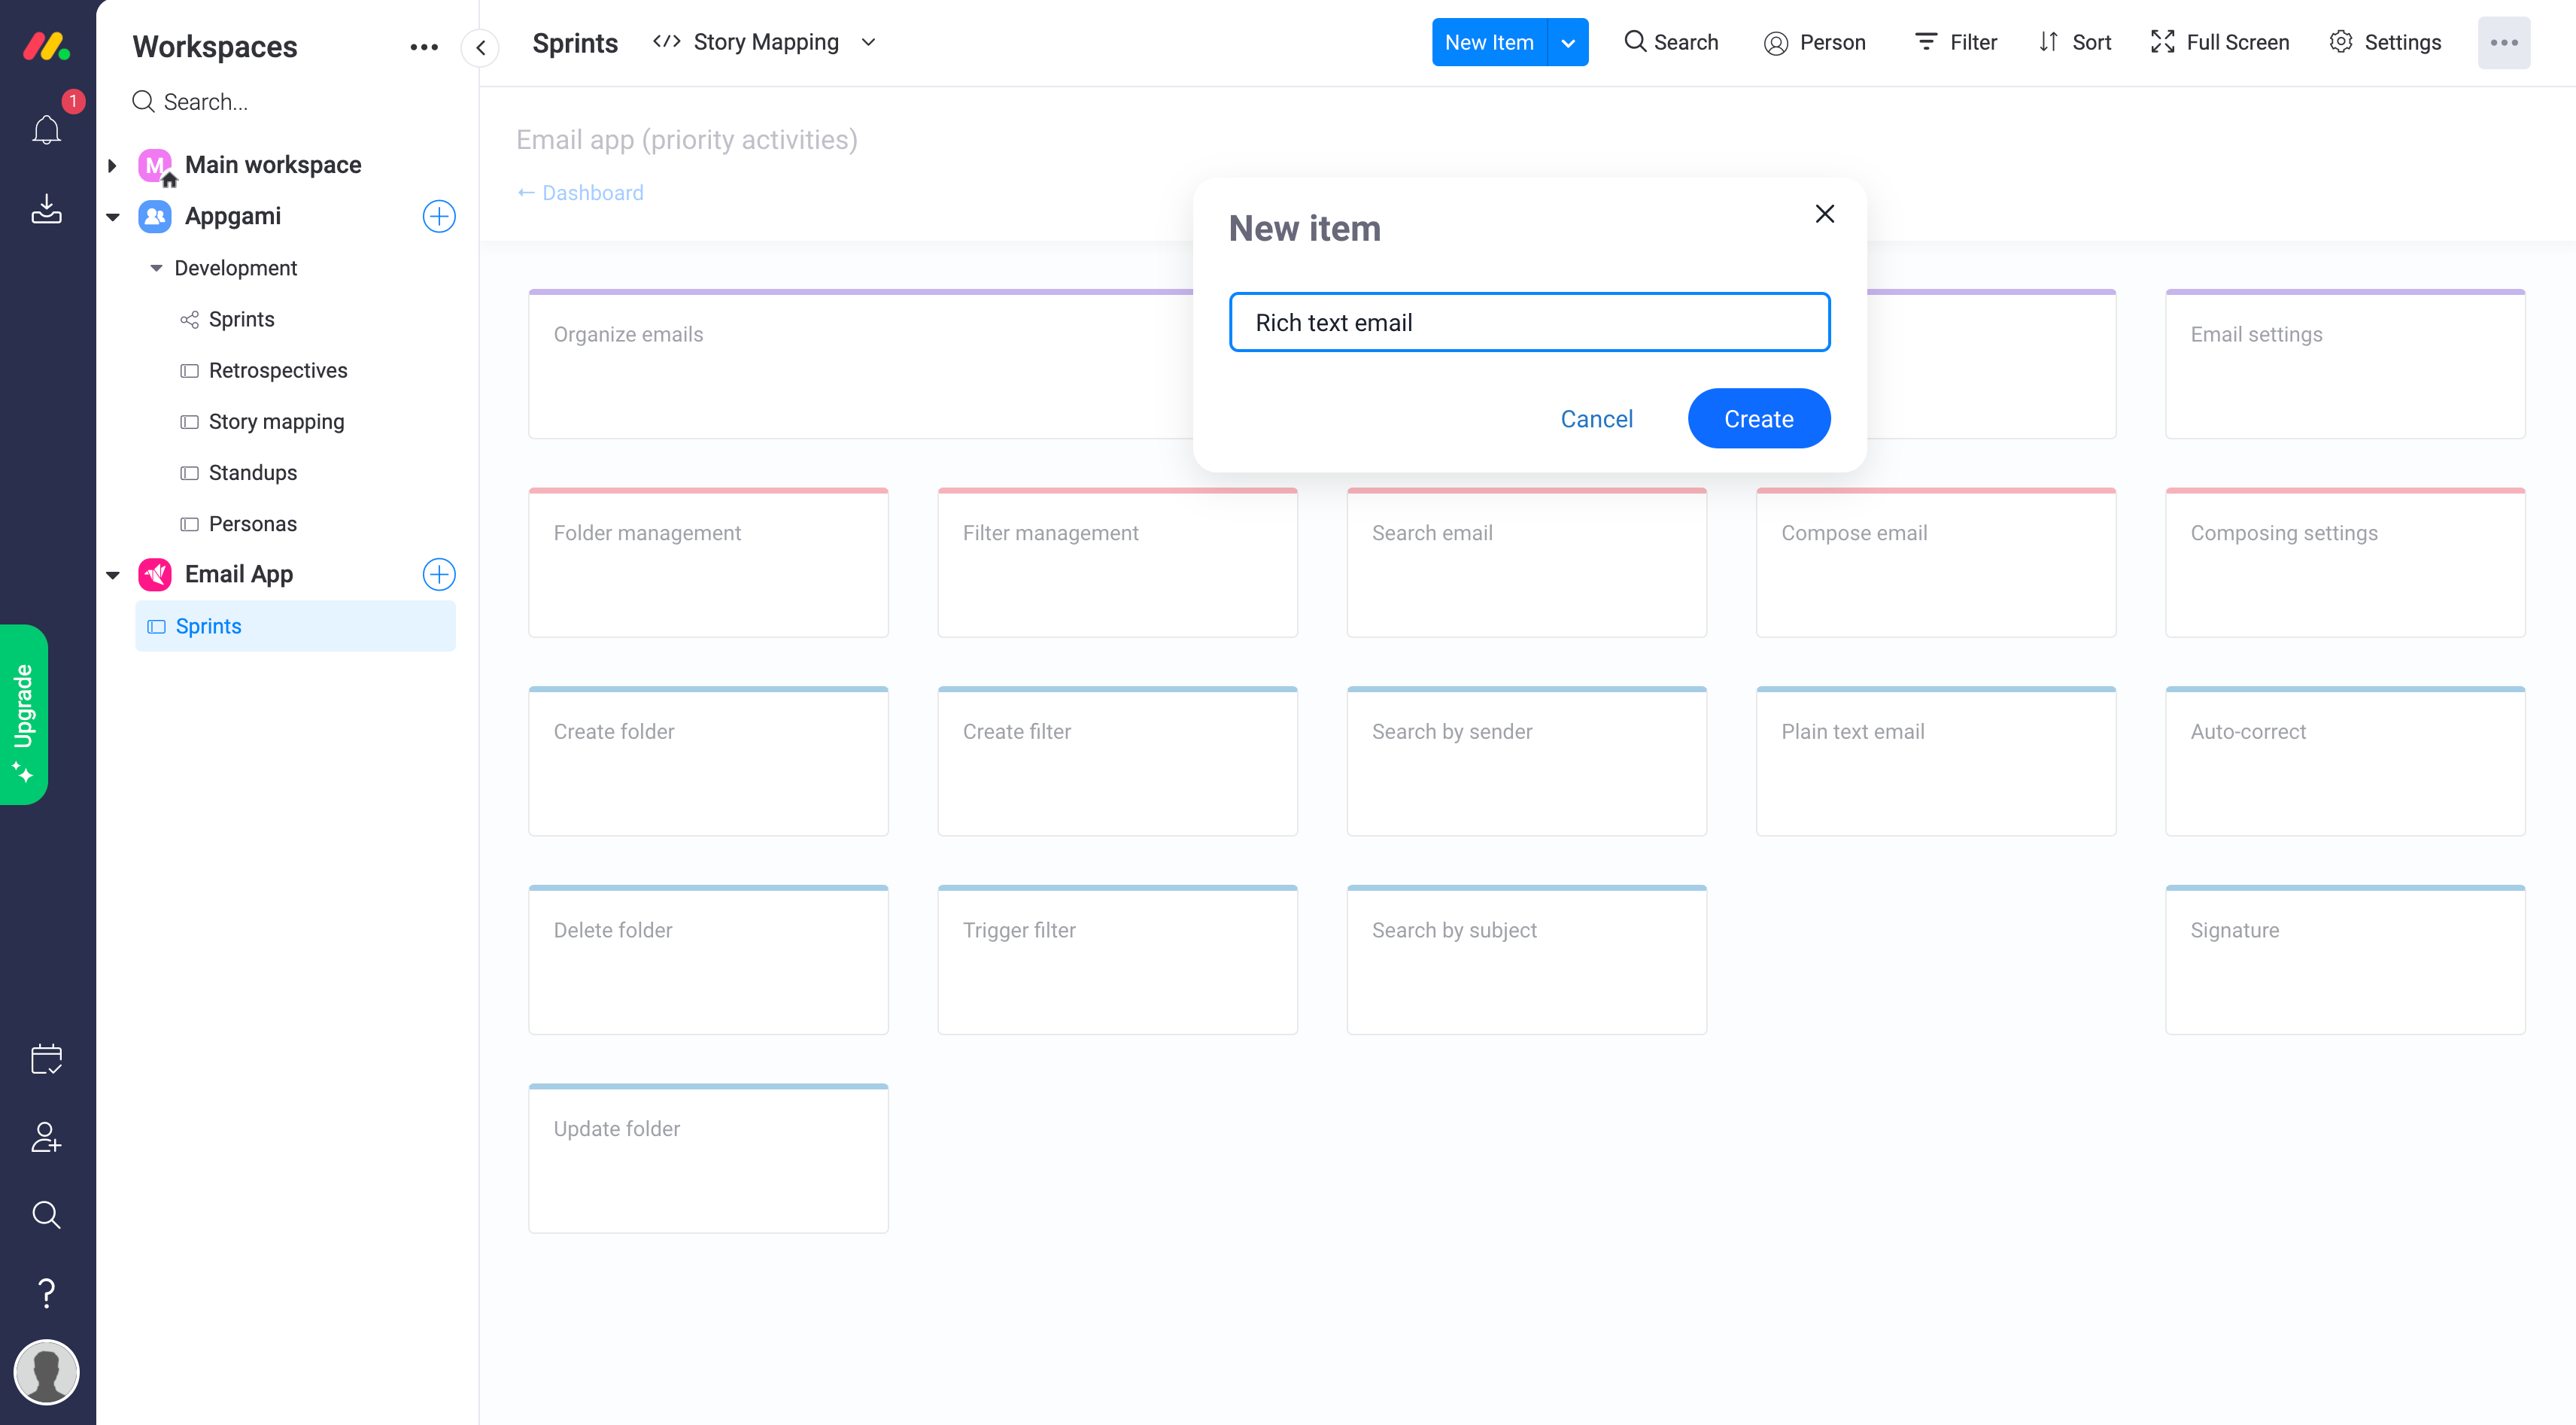The width and height of the screenshot is (2576, 1425).
Task: Click the invite members icon
Action: [x=46, y=1137]
